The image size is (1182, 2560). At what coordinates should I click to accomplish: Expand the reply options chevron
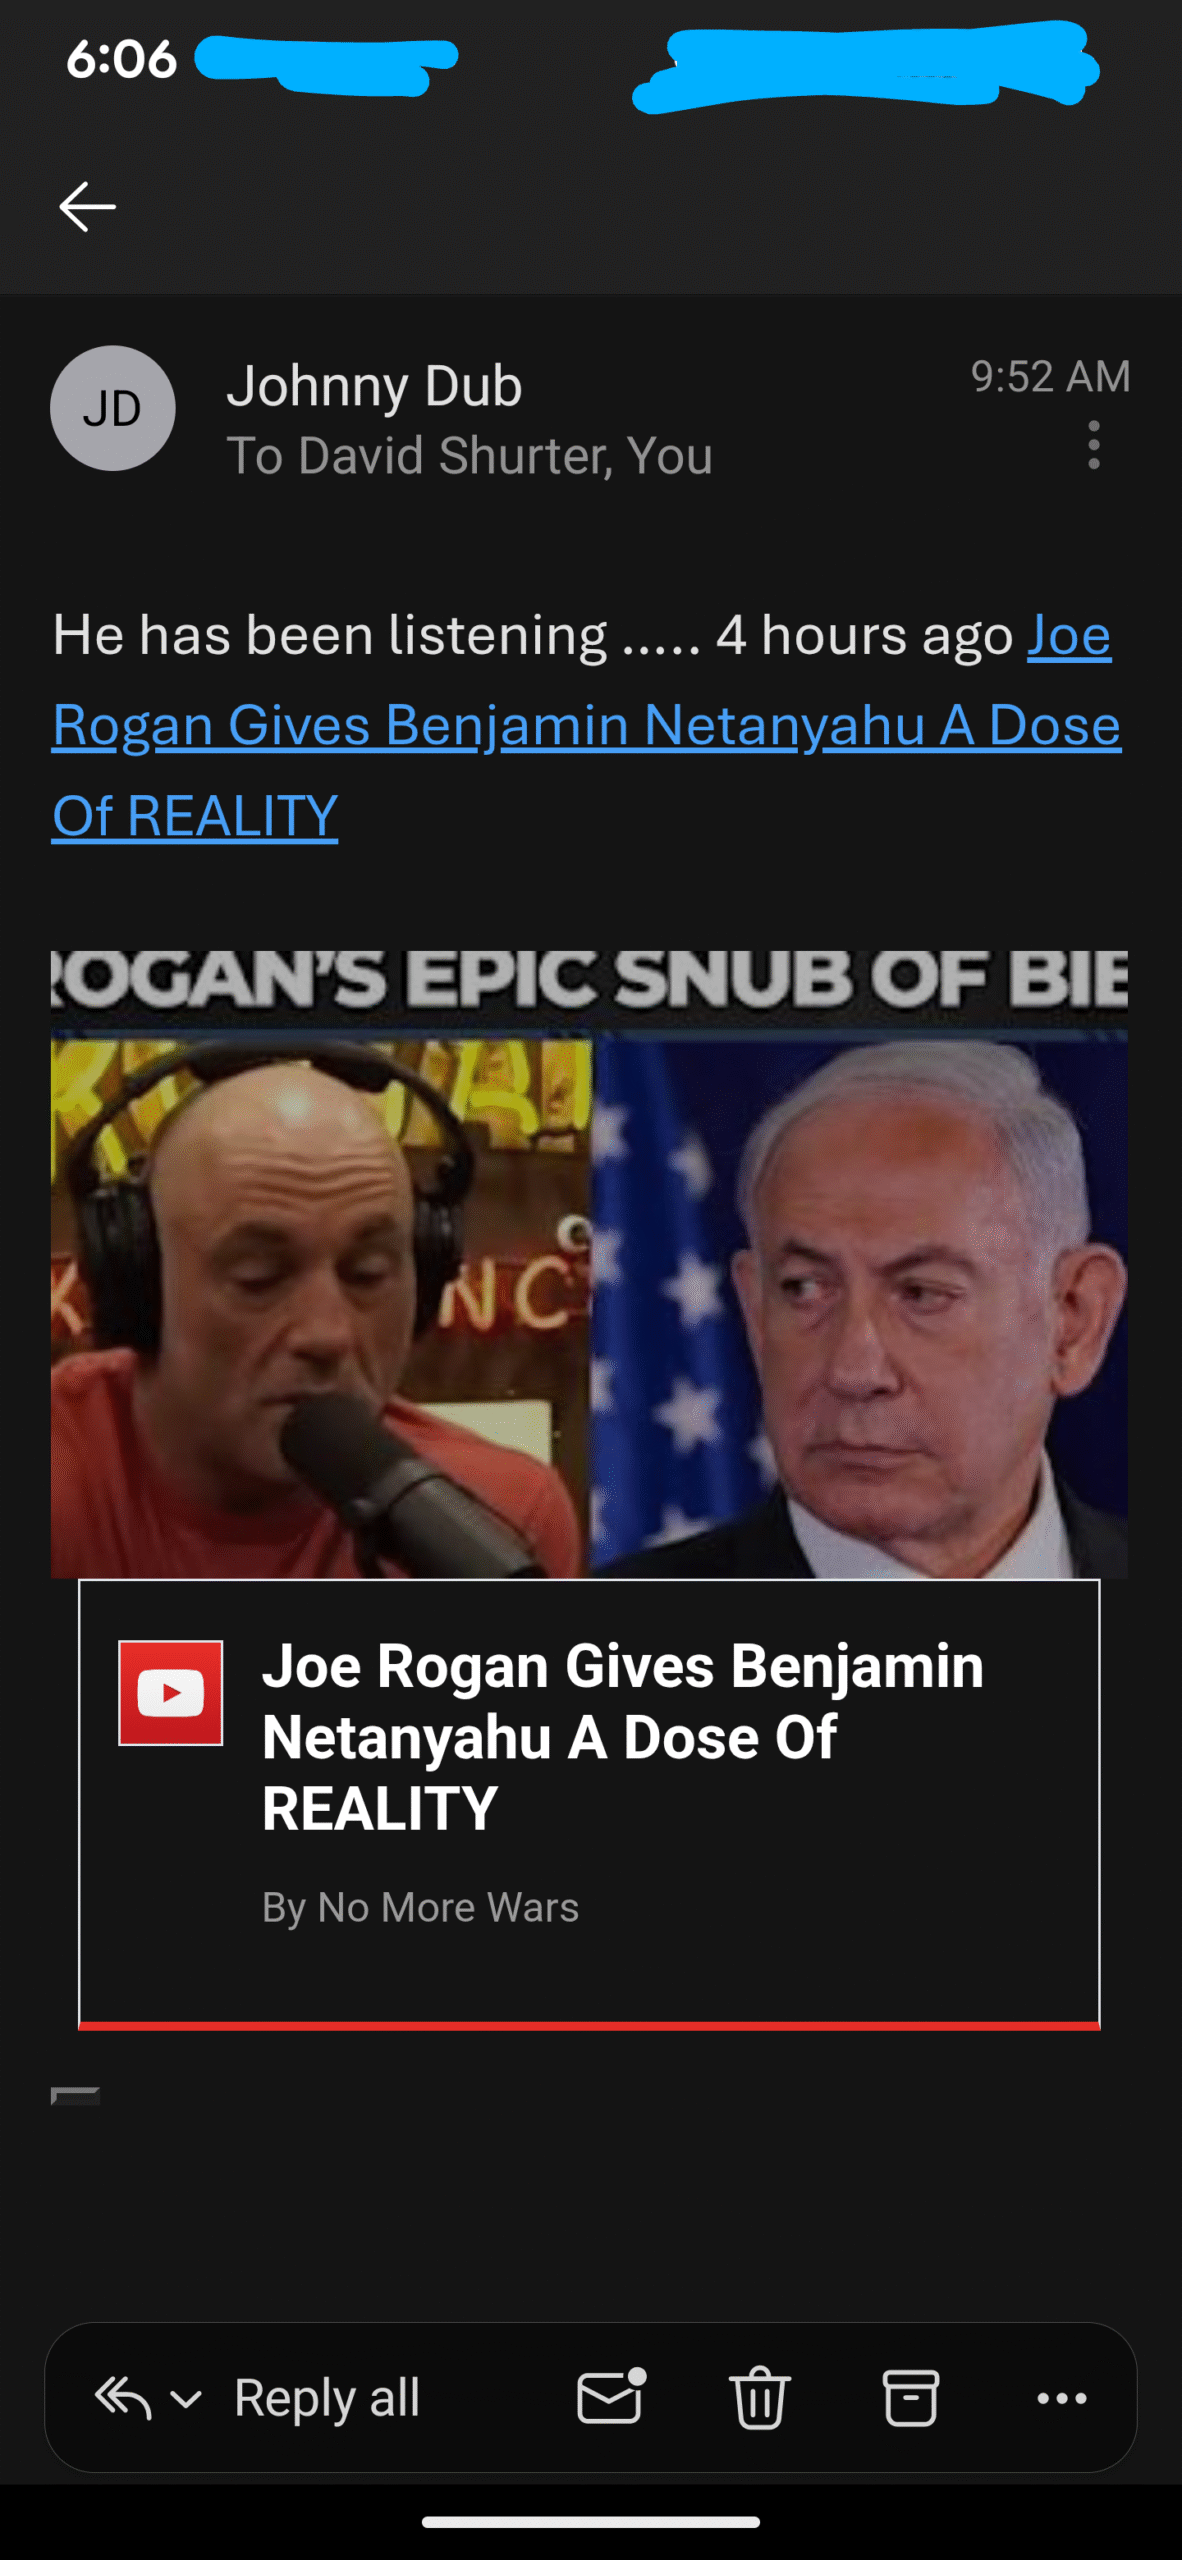point(186,2398)
